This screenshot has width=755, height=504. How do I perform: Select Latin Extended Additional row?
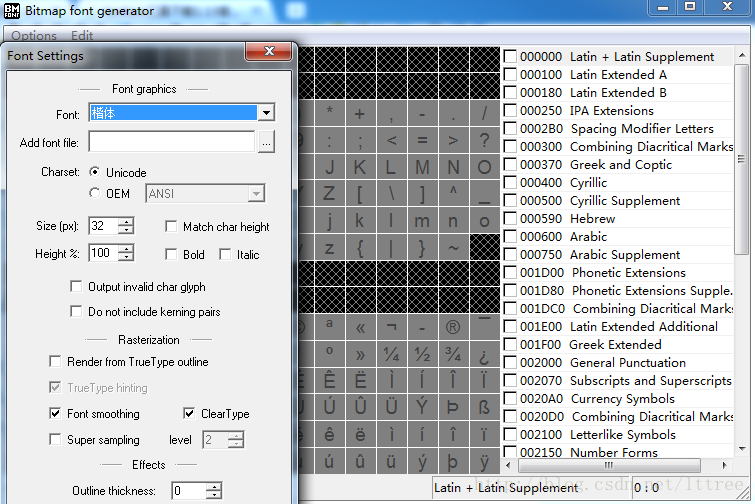[618, 326]
